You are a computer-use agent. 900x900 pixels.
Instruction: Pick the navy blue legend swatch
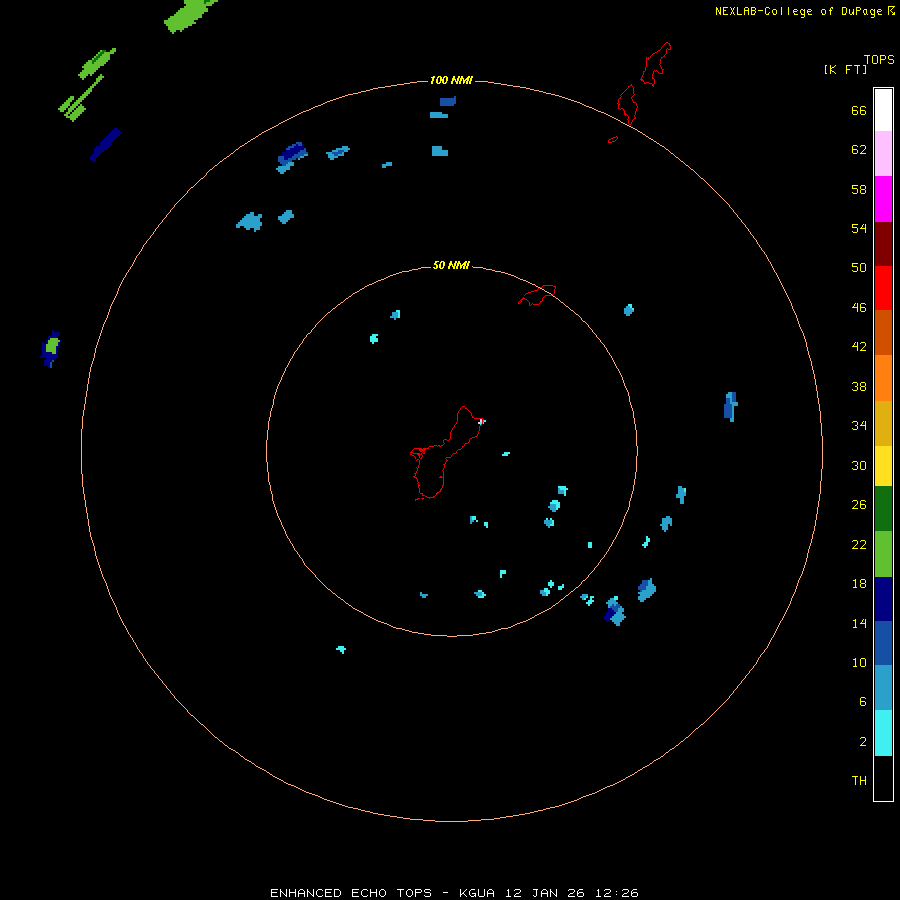pos(883,599)
